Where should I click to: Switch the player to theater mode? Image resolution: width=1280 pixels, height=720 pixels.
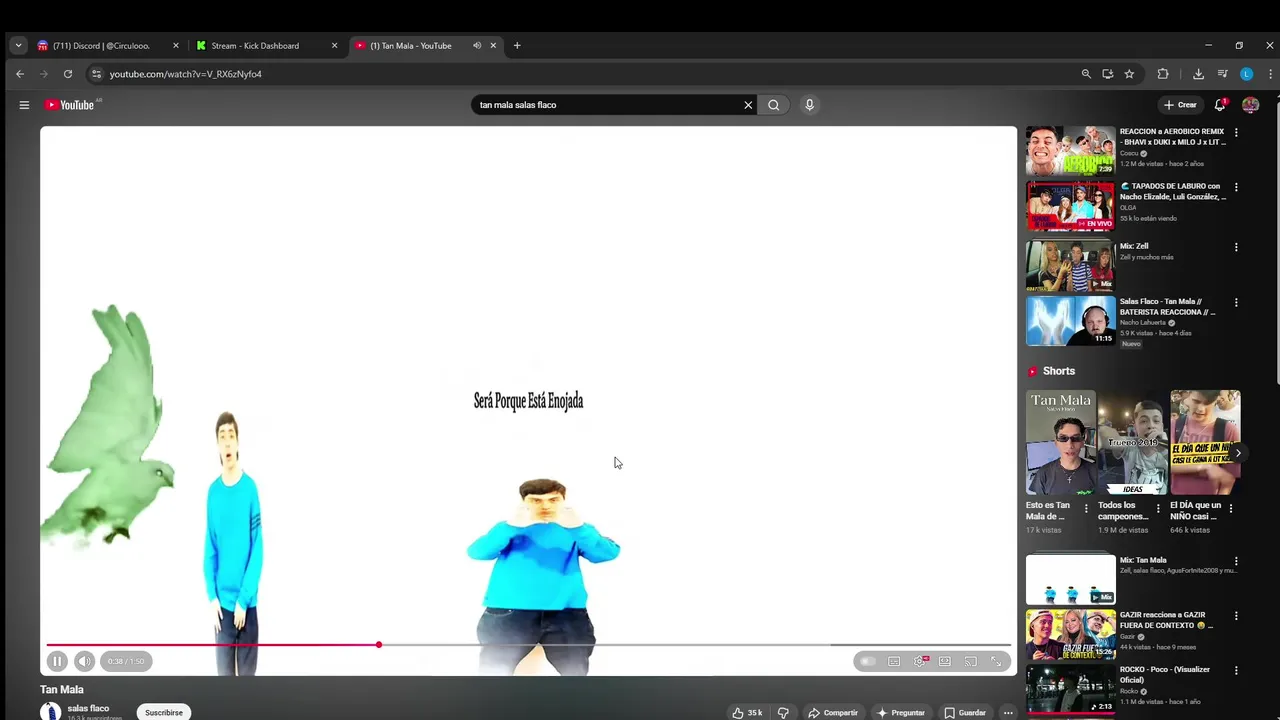(945, 661)
